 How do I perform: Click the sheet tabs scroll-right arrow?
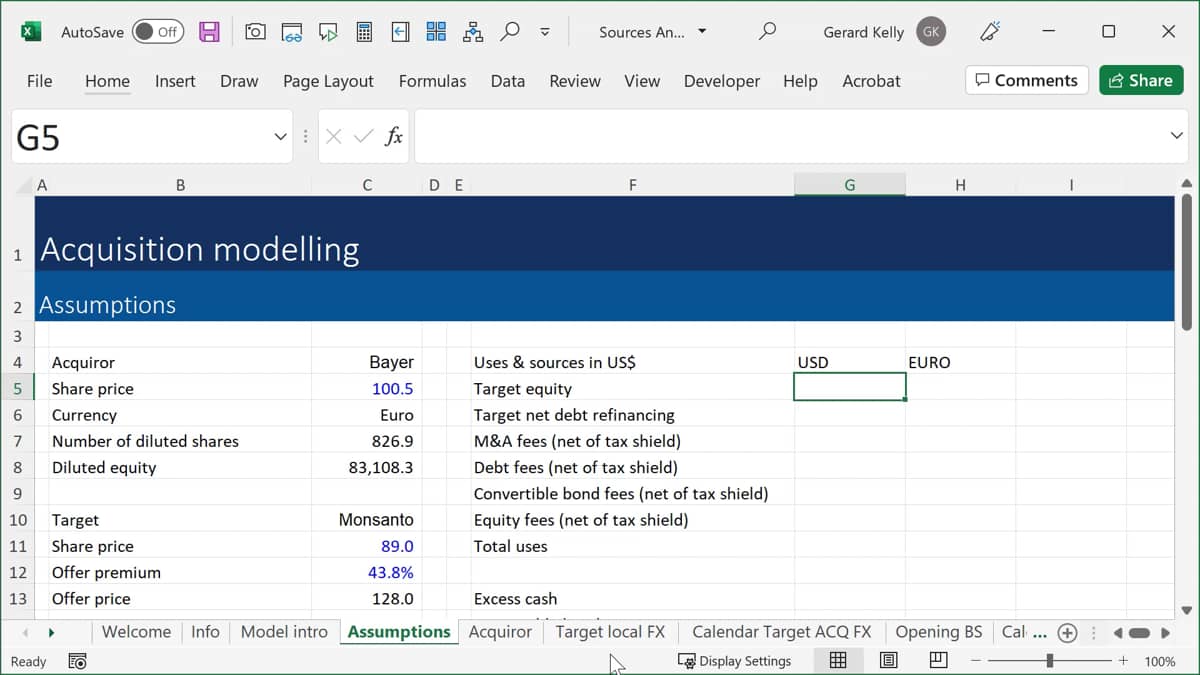[x=51, y=632]
